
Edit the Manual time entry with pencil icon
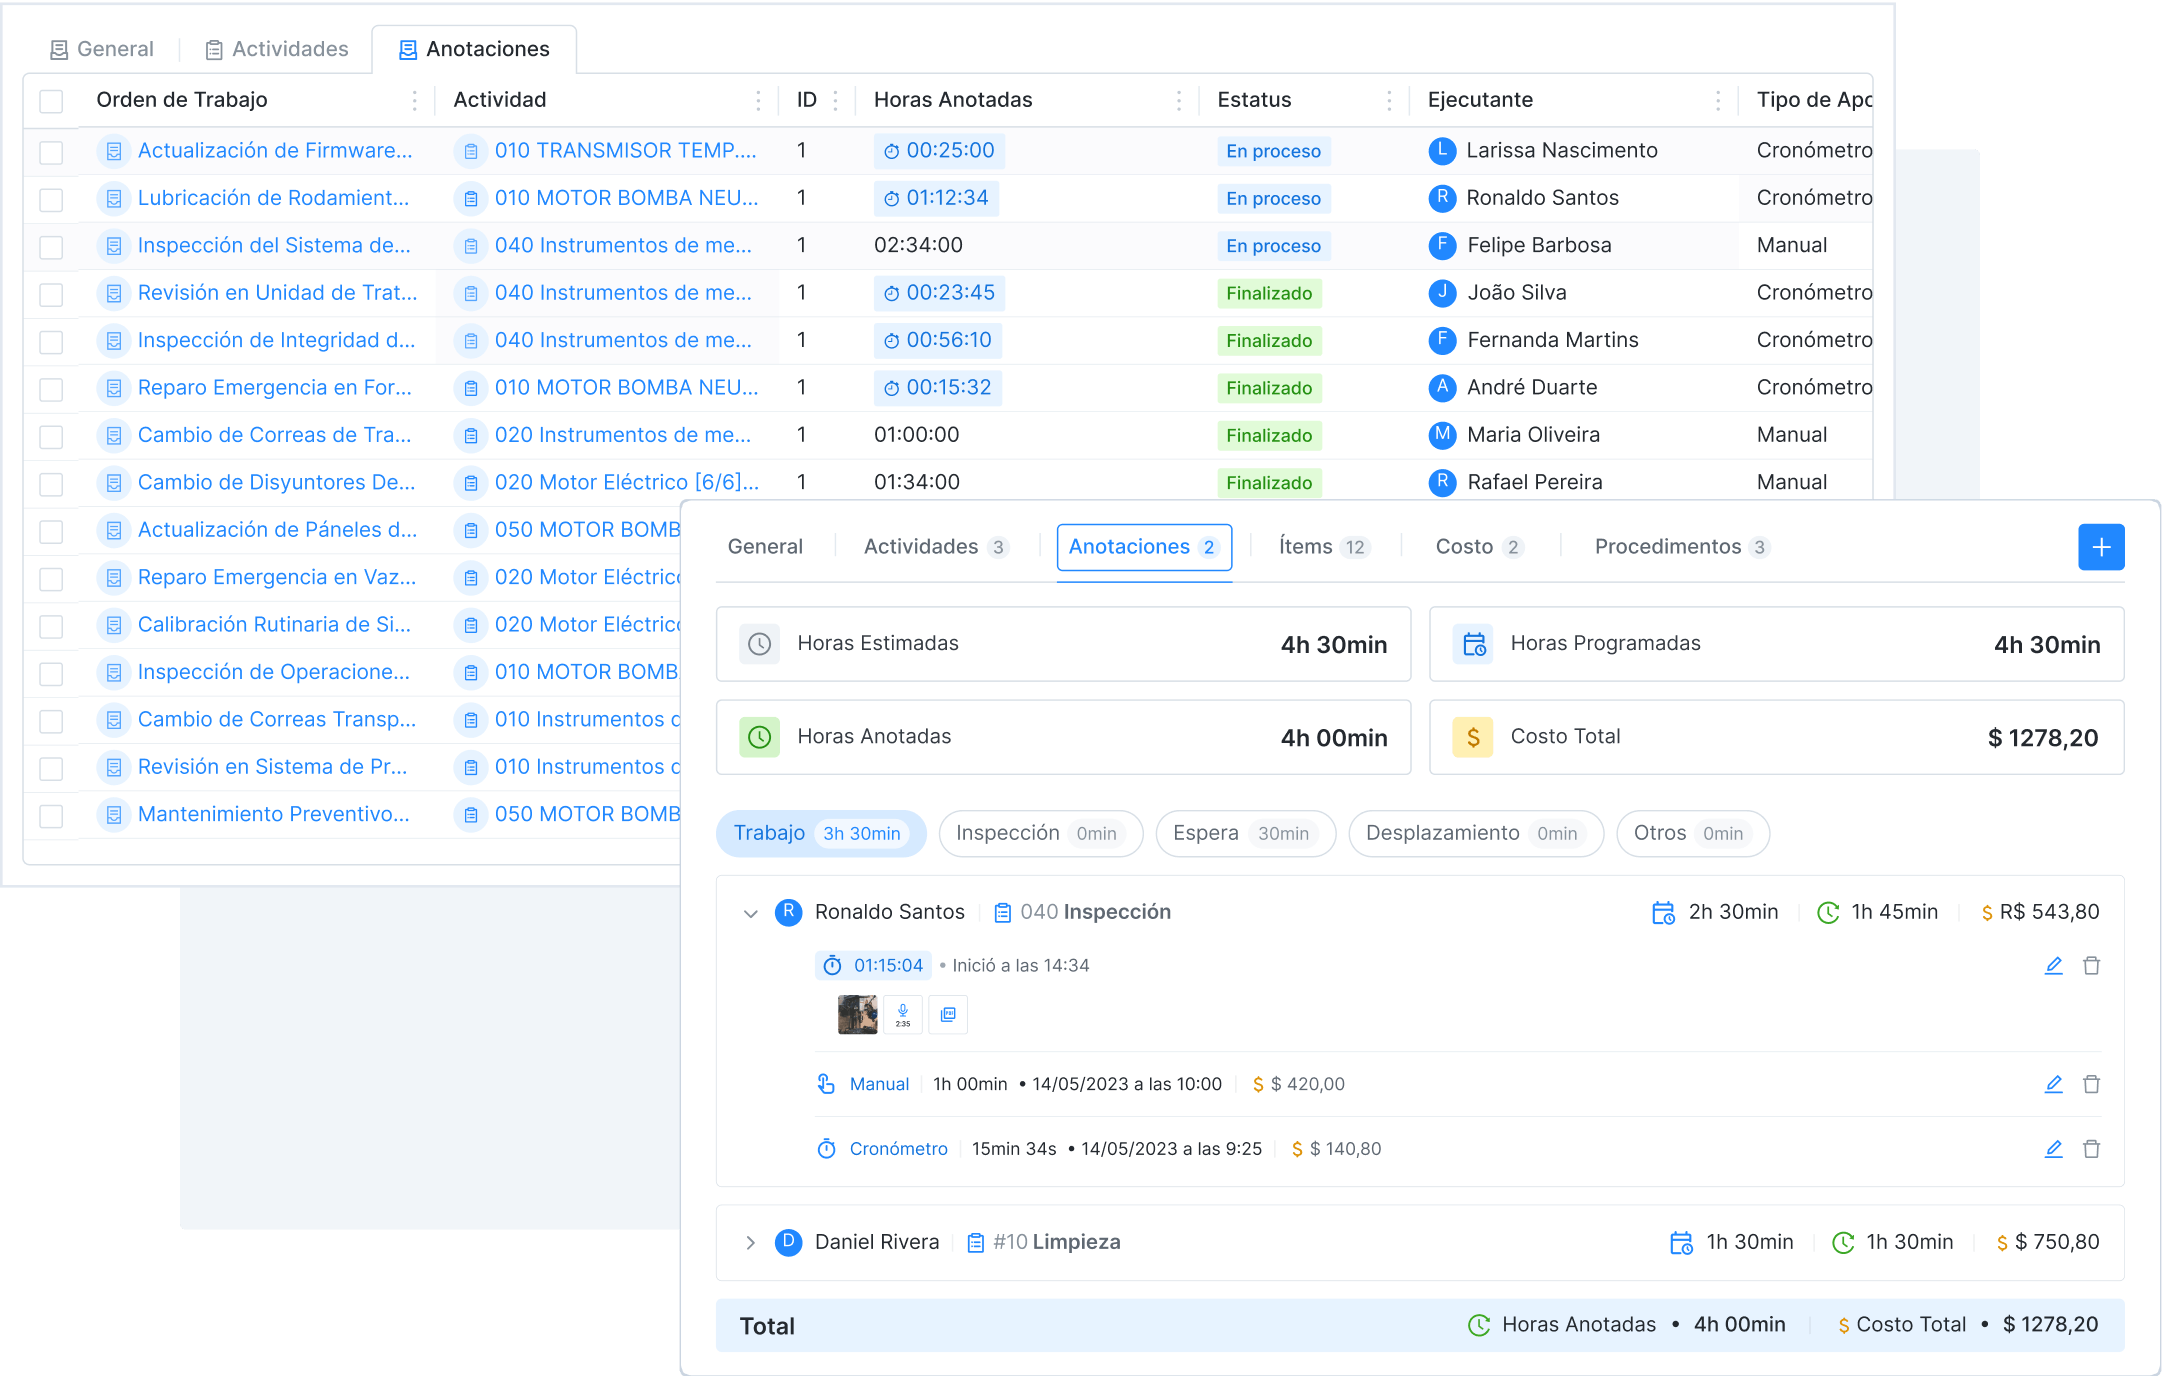[x=2054, y=1083]
